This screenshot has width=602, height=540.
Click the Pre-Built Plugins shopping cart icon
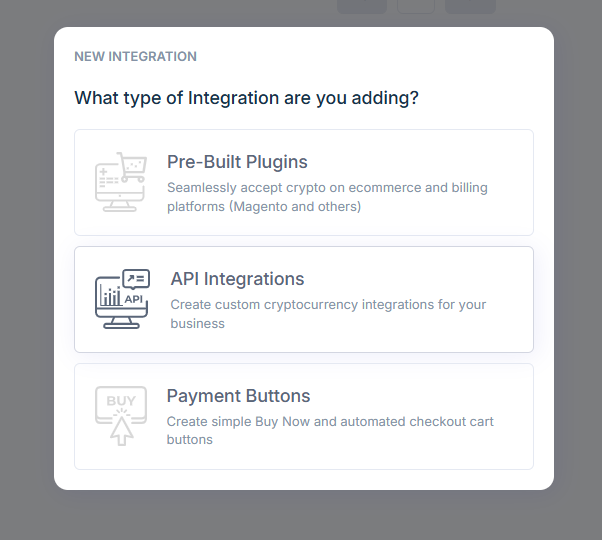(x=121, y=182)
